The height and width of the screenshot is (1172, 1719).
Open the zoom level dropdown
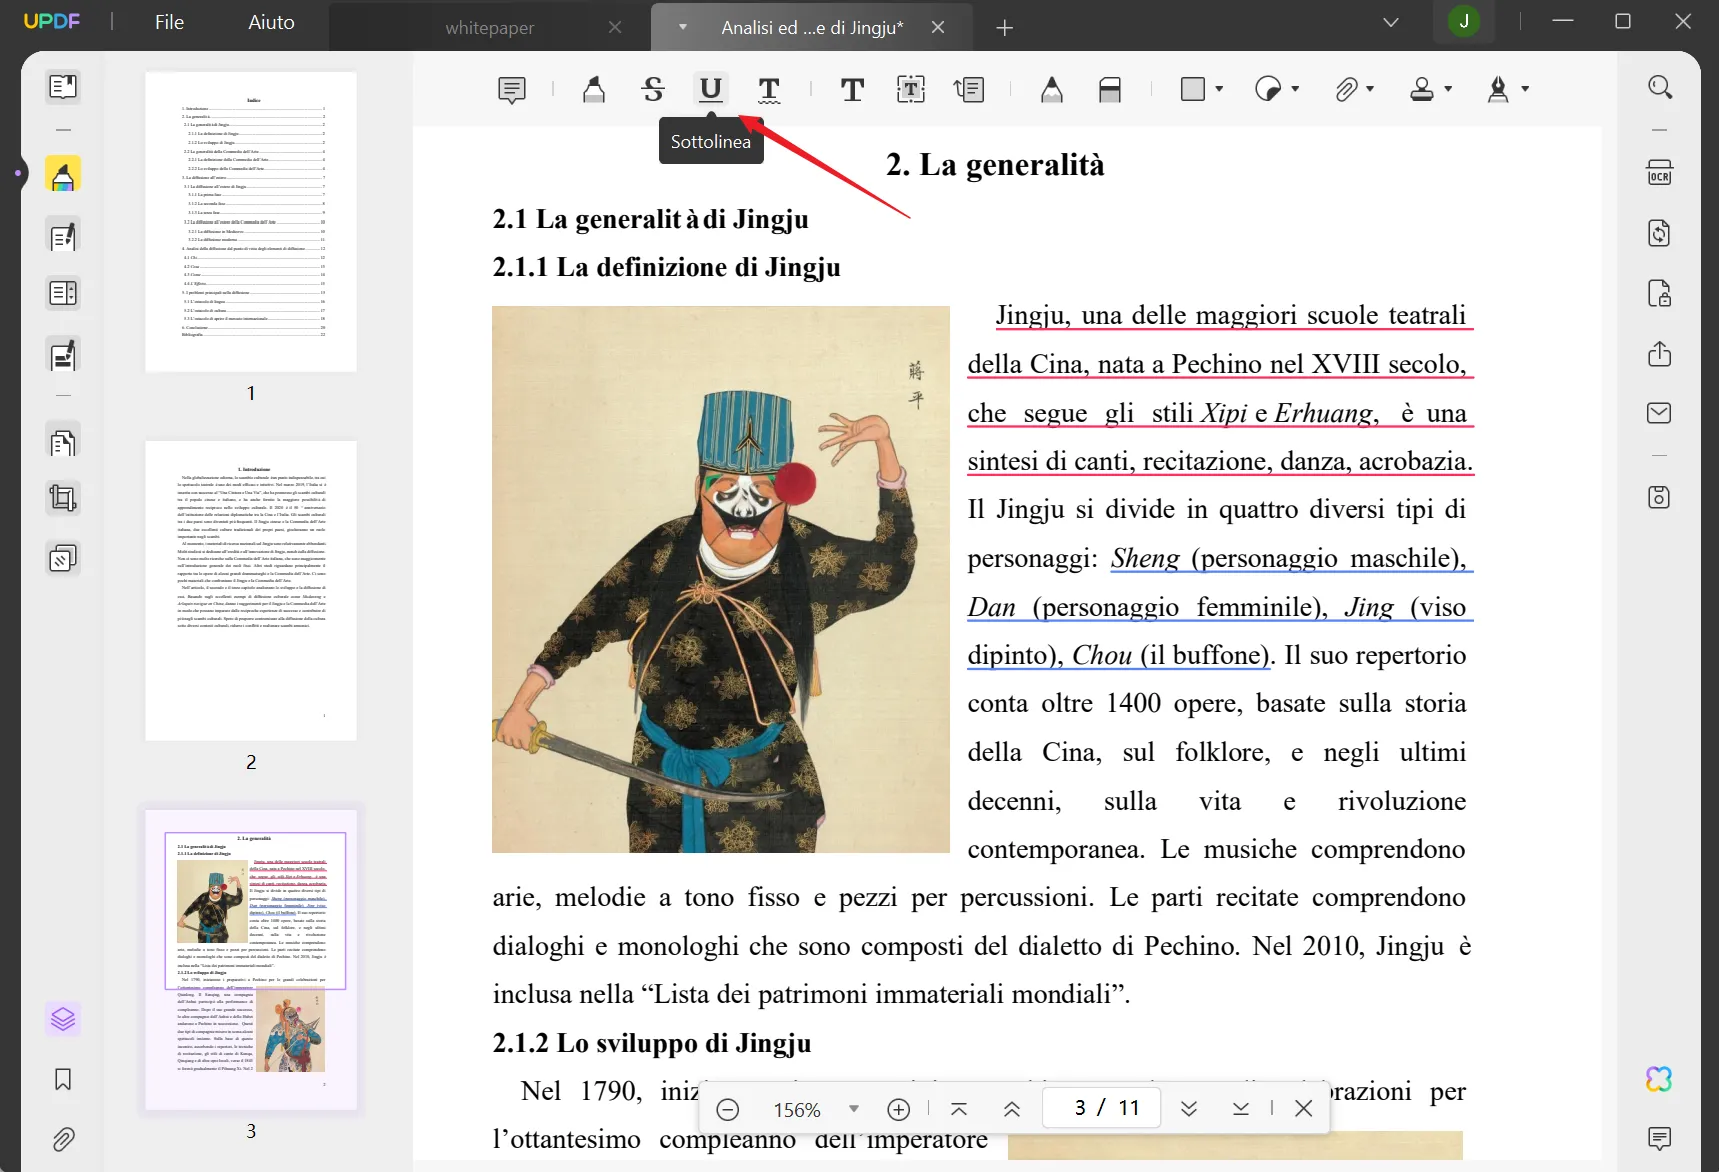coord(854,1108)
